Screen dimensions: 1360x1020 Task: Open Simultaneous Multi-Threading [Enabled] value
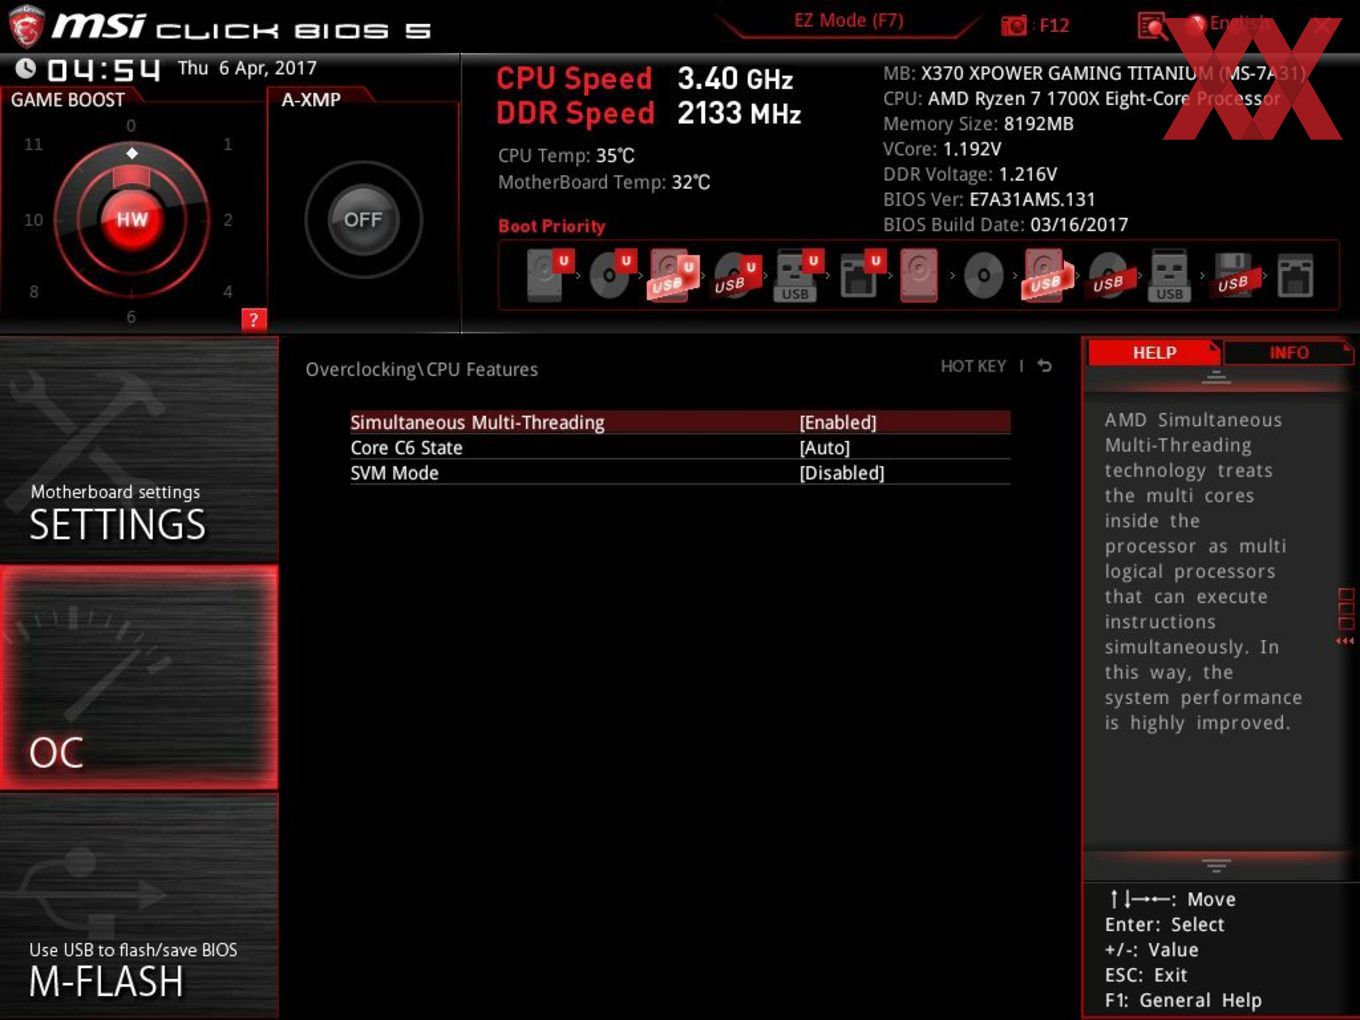tap(838, 422)
